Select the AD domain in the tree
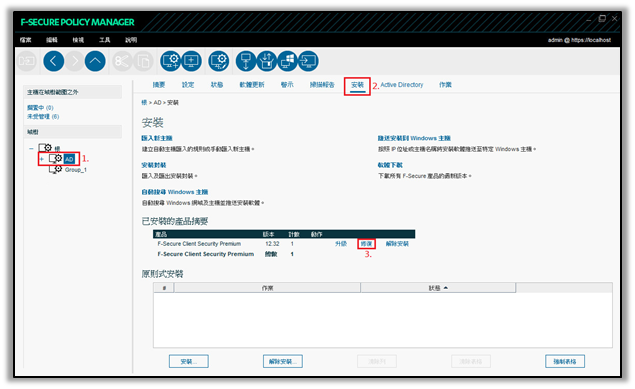Image resolution: width=635 pixels, height=389 pixels. tap(69, 159)
